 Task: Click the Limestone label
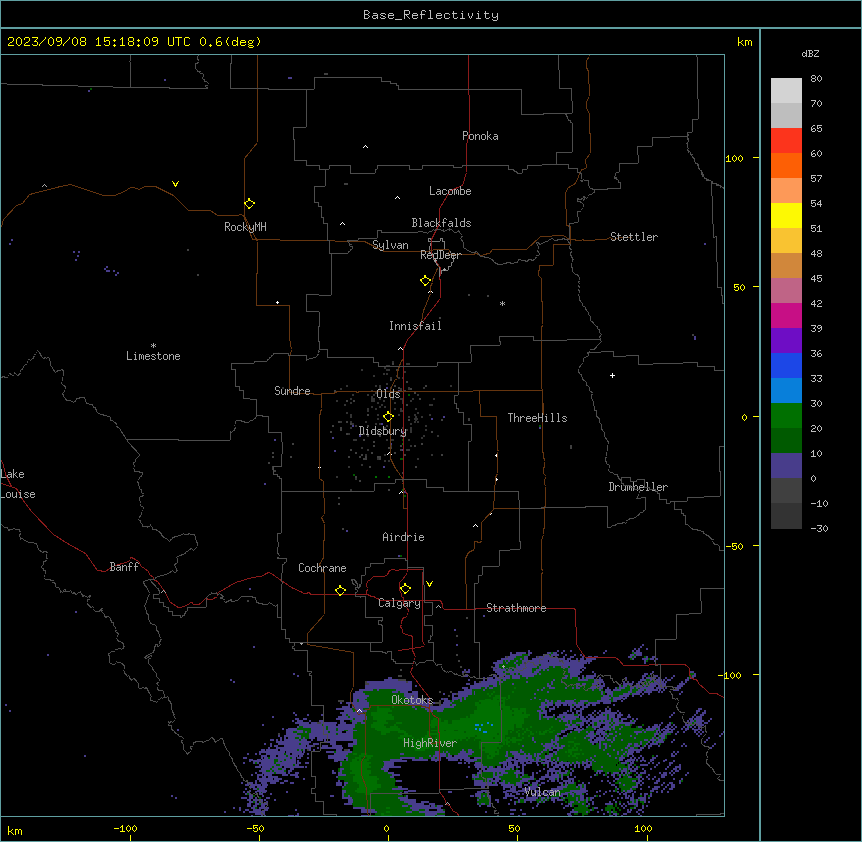coord(153,356)
